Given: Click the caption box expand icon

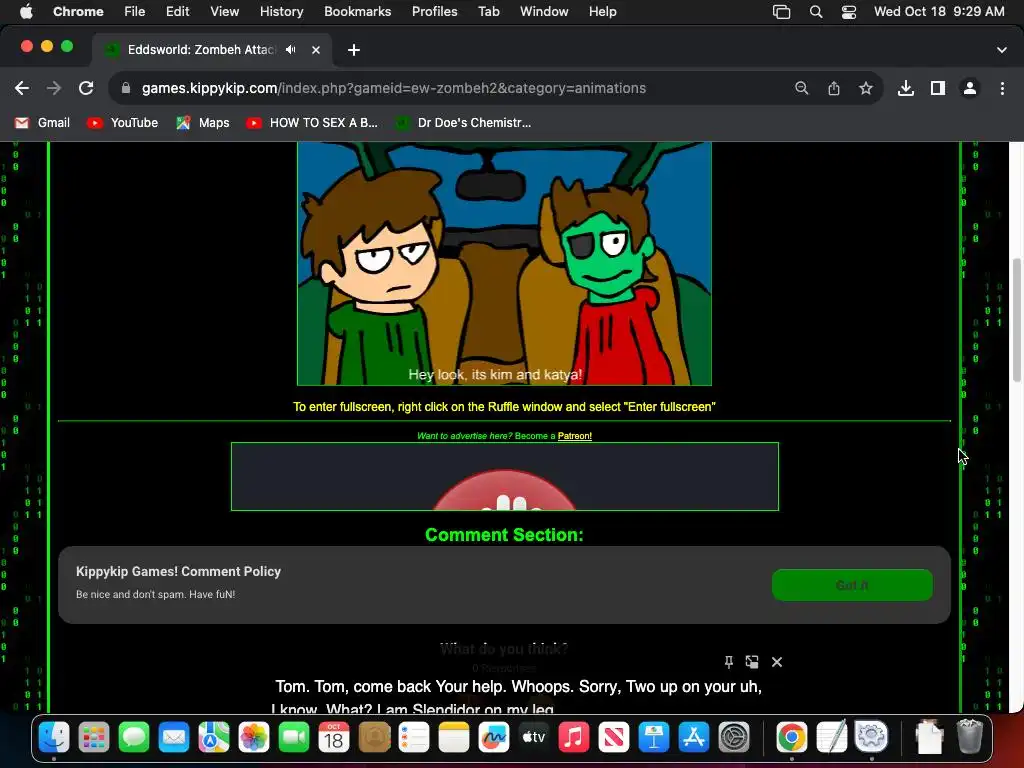Looking at the screenshot, I should click(752, 662).
